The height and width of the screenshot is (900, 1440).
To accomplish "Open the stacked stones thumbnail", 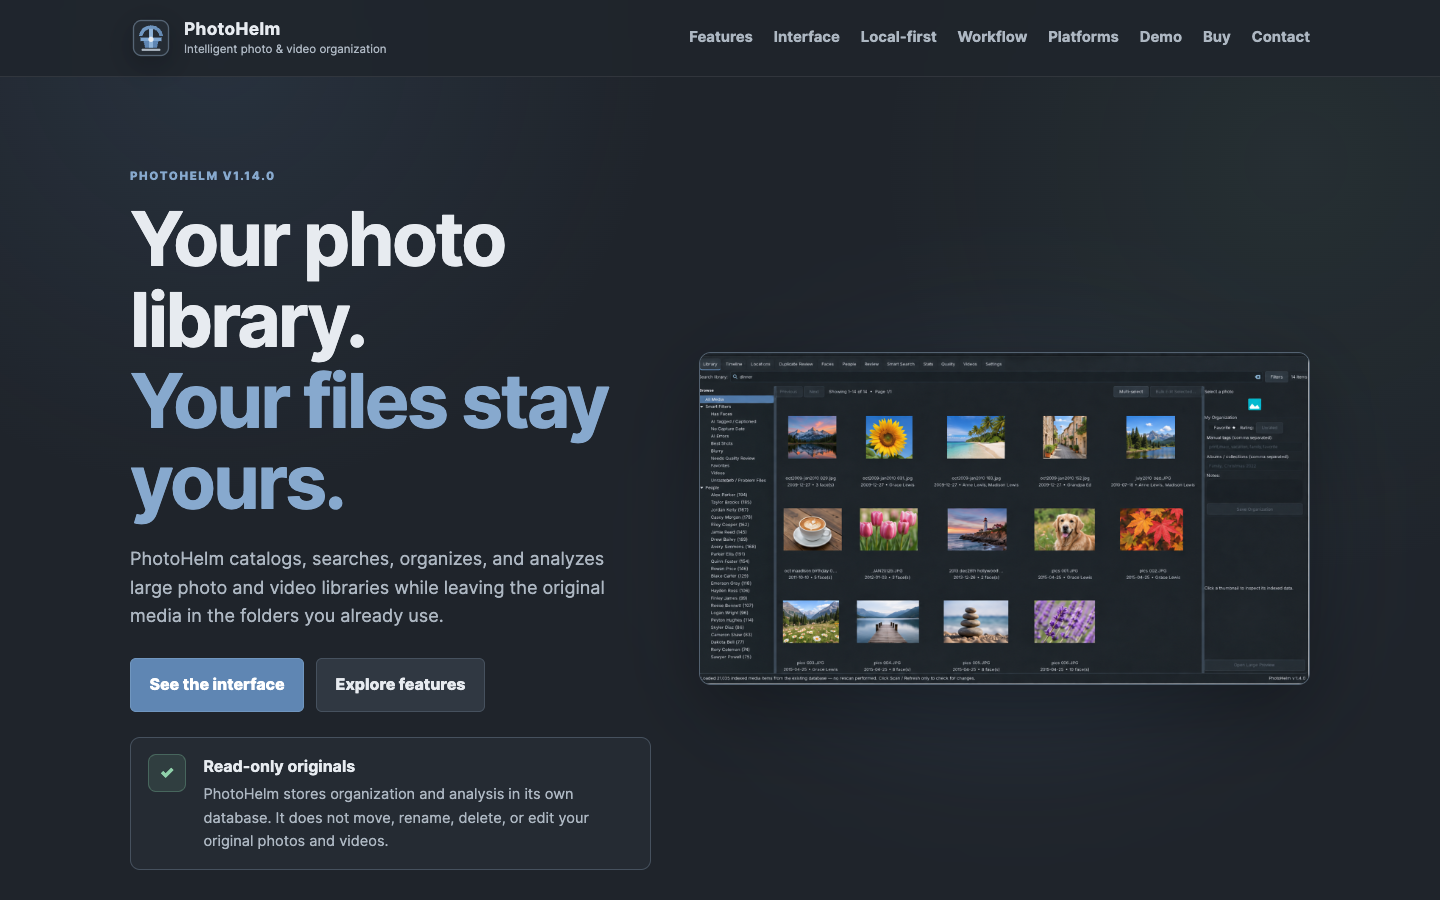I will pyautogui.click(x=976, y=622).
